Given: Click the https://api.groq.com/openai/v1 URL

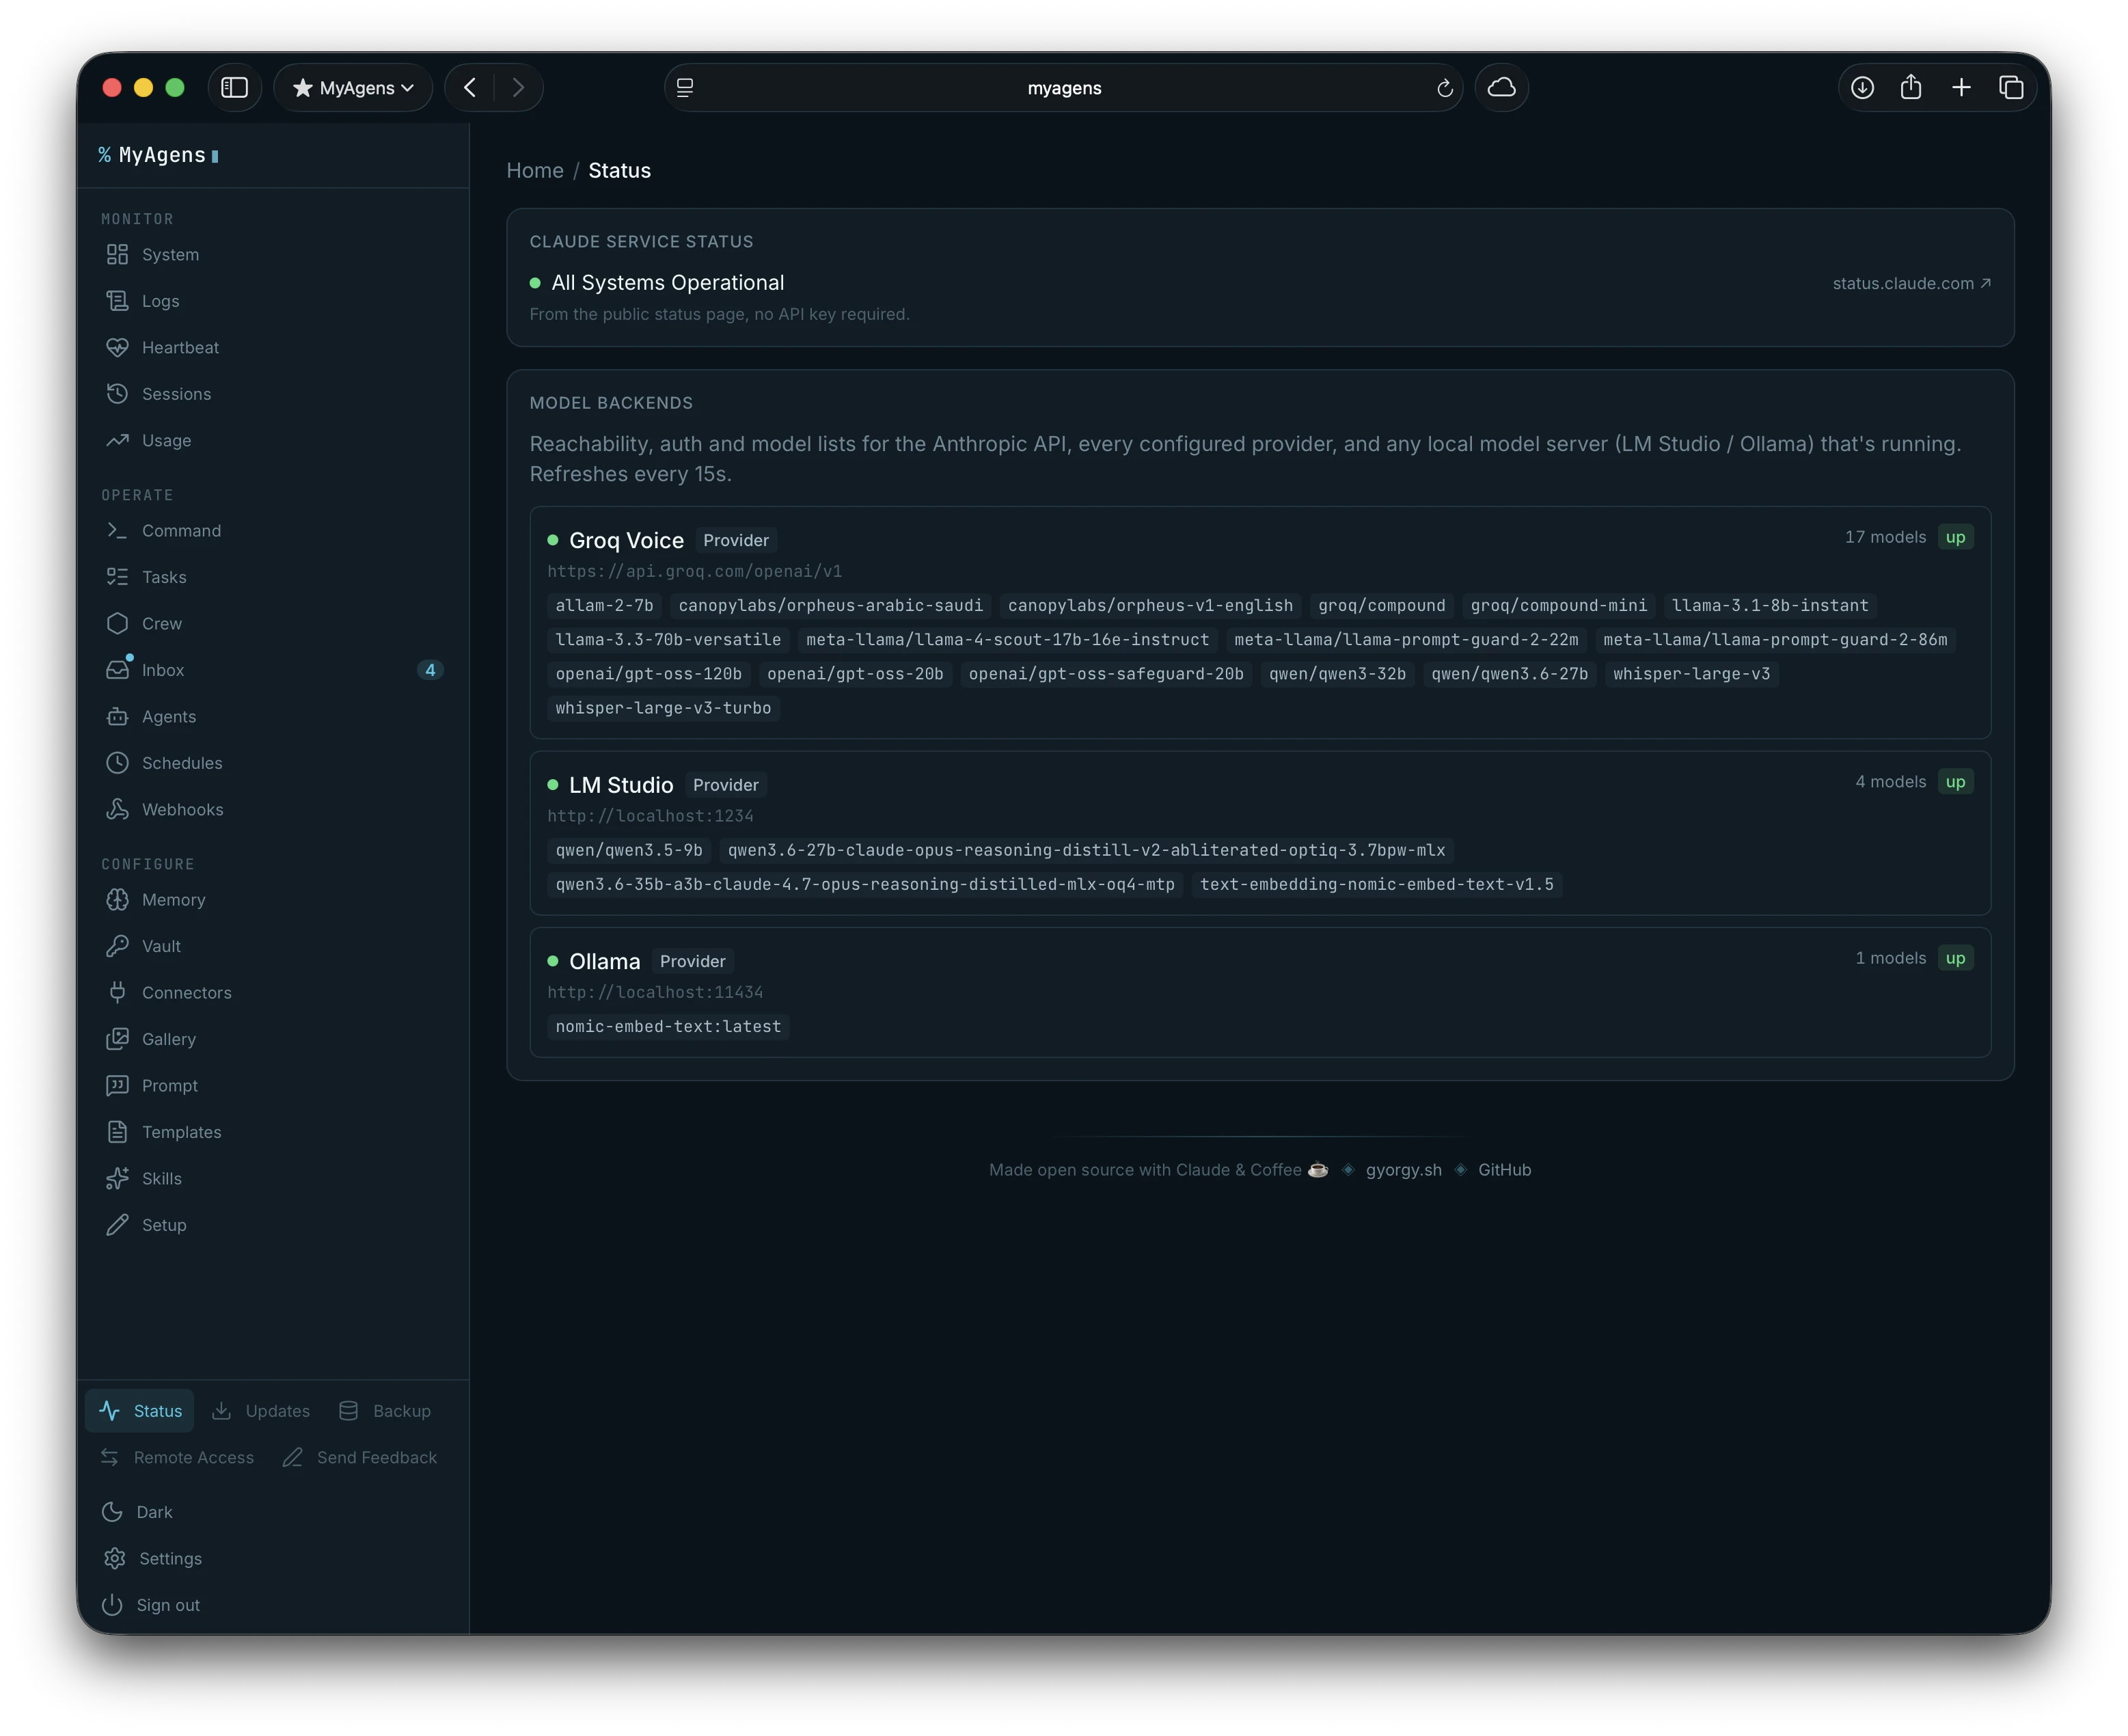Looking at the screenshot, I should [694, 572].
